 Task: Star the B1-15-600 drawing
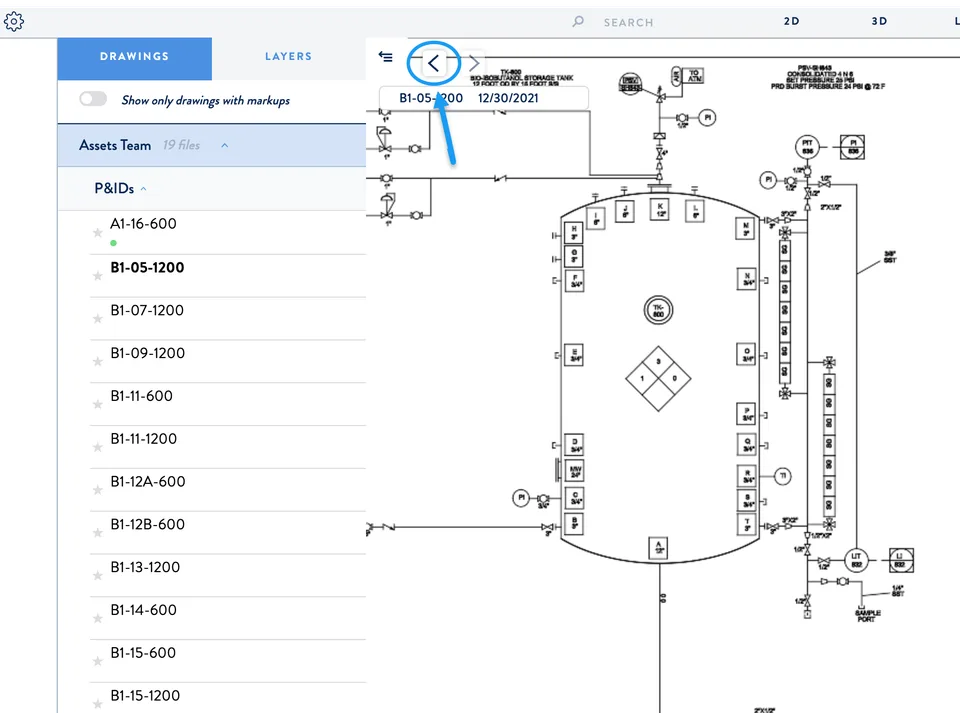click(97, 662)
